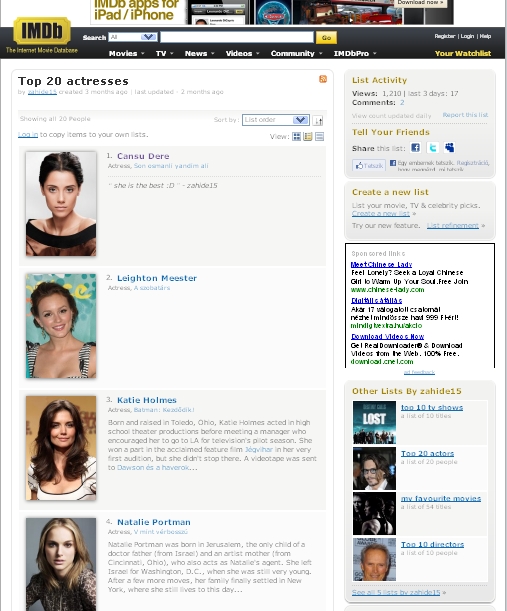Open the RSS feed icon for this list
The width and height of the screenshot is (507, 611).
(x=323, y=79)
